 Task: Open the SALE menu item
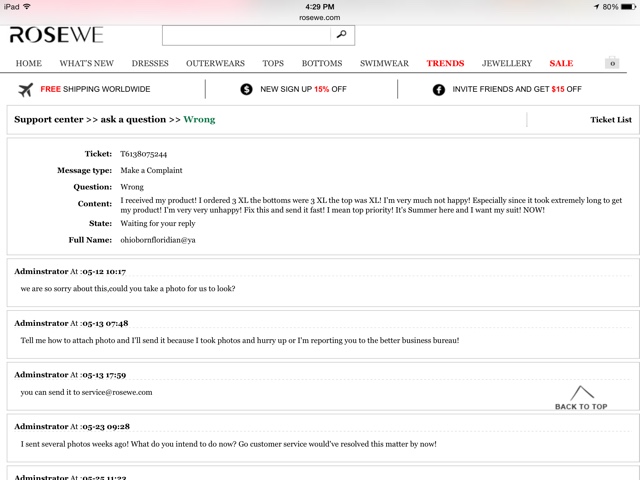(x=561, y=63)
